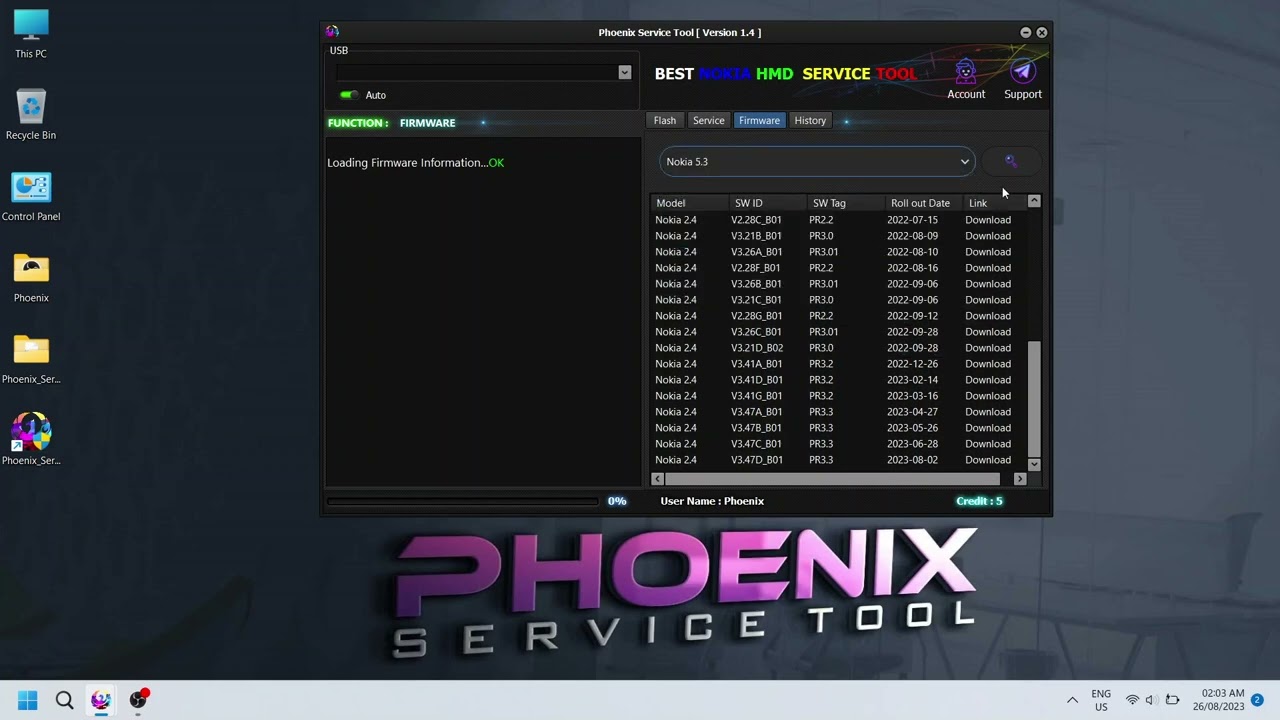
Task: Click the firmware search magnifier icon
Action: tap(1011, 161)
